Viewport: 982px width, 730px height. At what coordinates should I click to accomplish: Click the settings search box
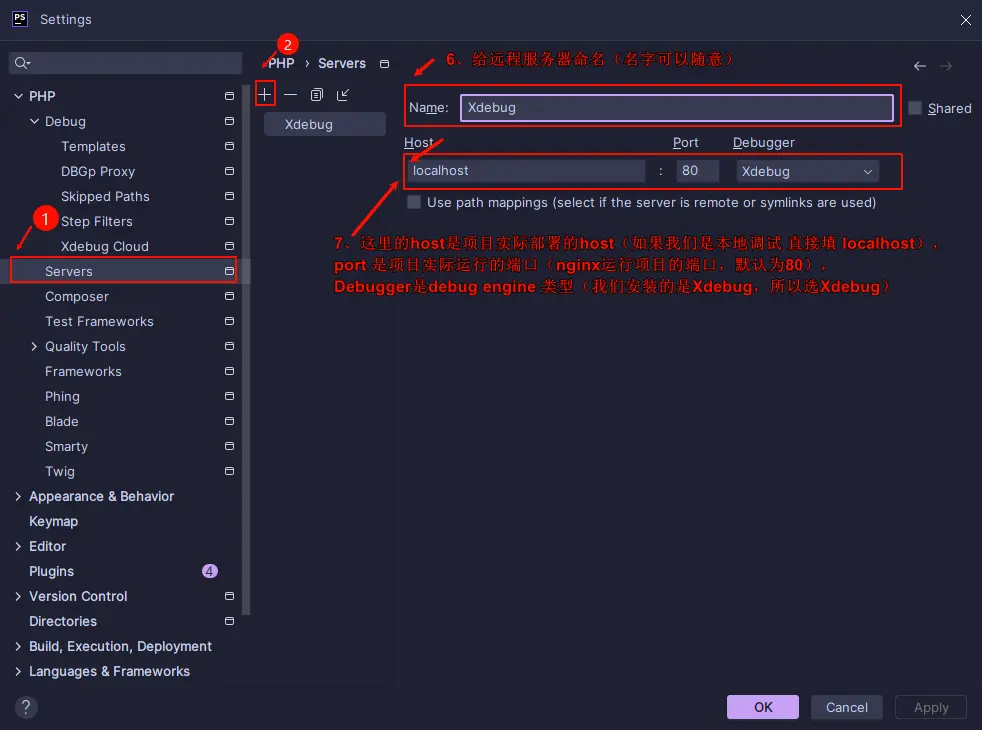coord(125,63)
